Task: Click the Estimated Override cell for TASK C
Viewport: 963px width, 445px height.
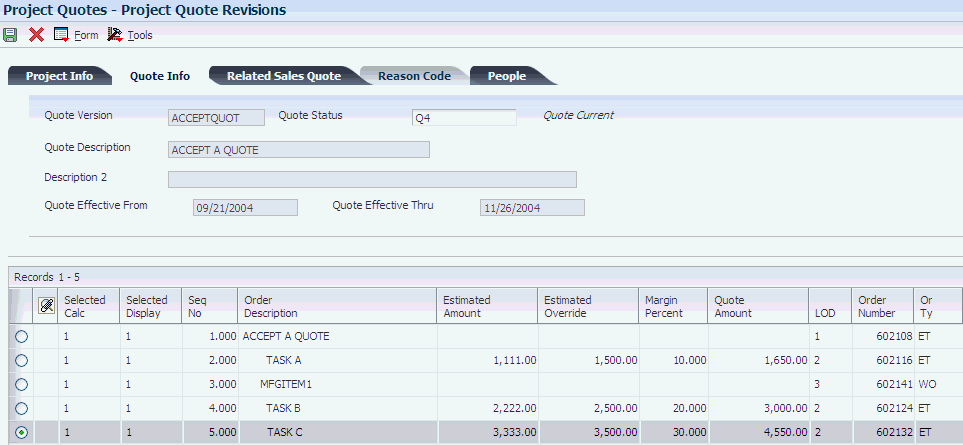Action: coord(589,432)
